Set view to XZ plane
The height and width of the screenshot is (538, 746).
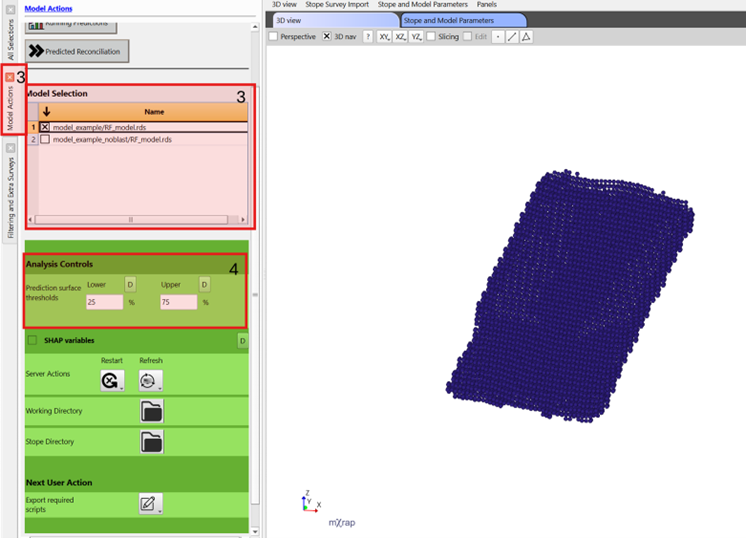click(x=400, y=37)
